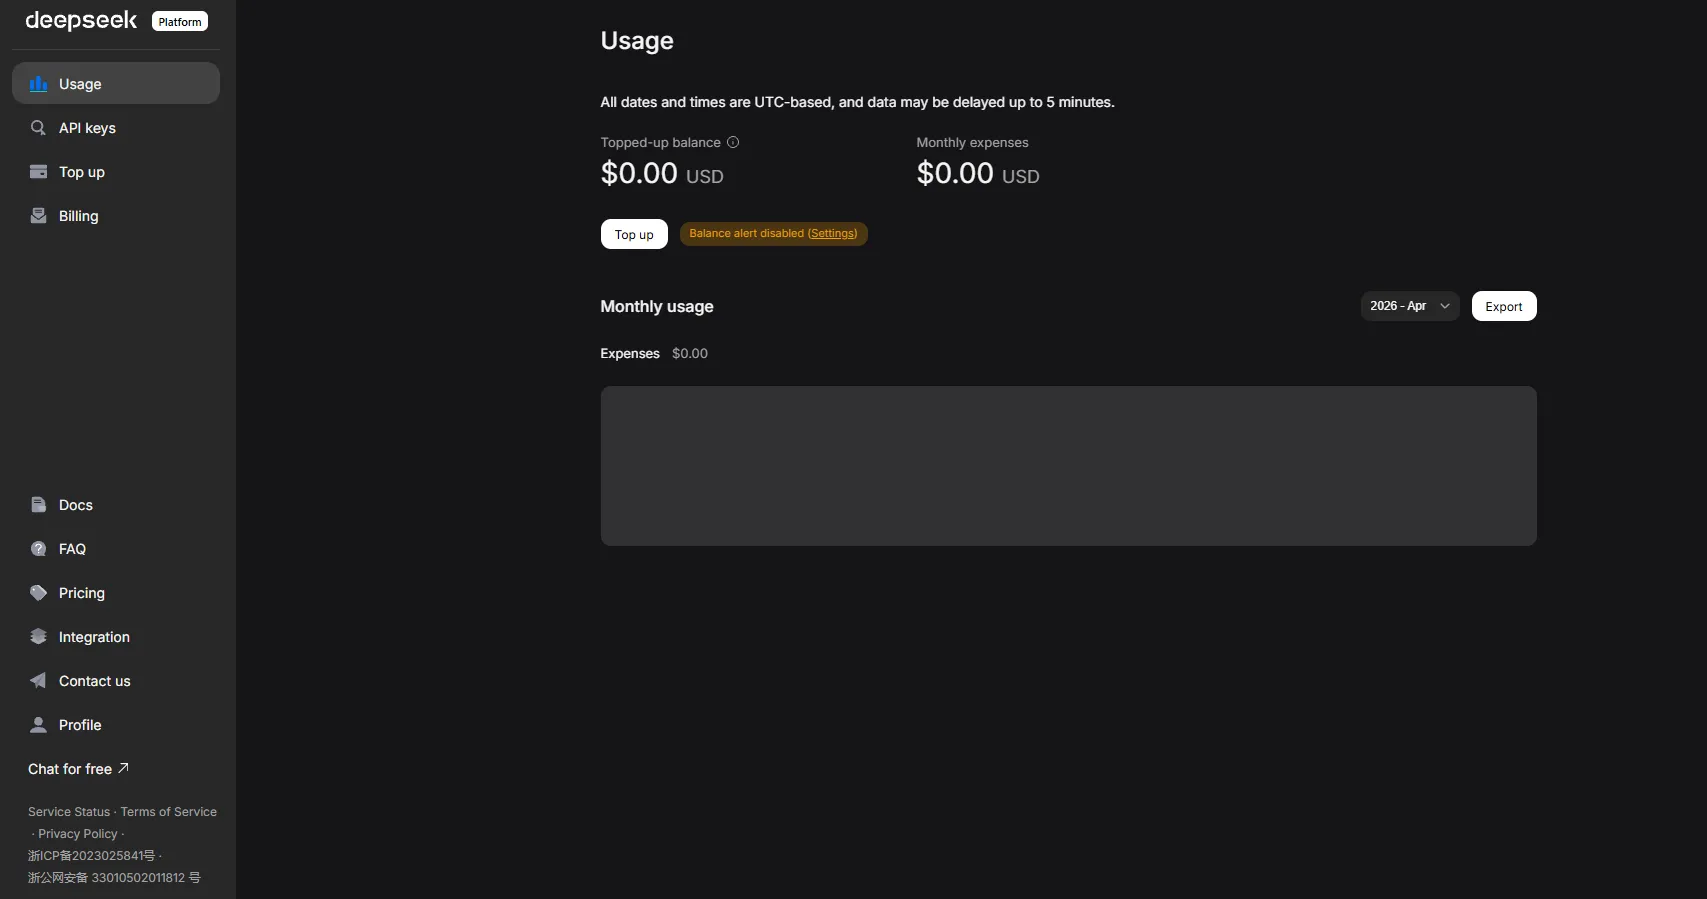This screenshot has width=1707, height=899.
Task: Open balance alert Settings link
Action: pyautogui.click(x=832, y=234)
